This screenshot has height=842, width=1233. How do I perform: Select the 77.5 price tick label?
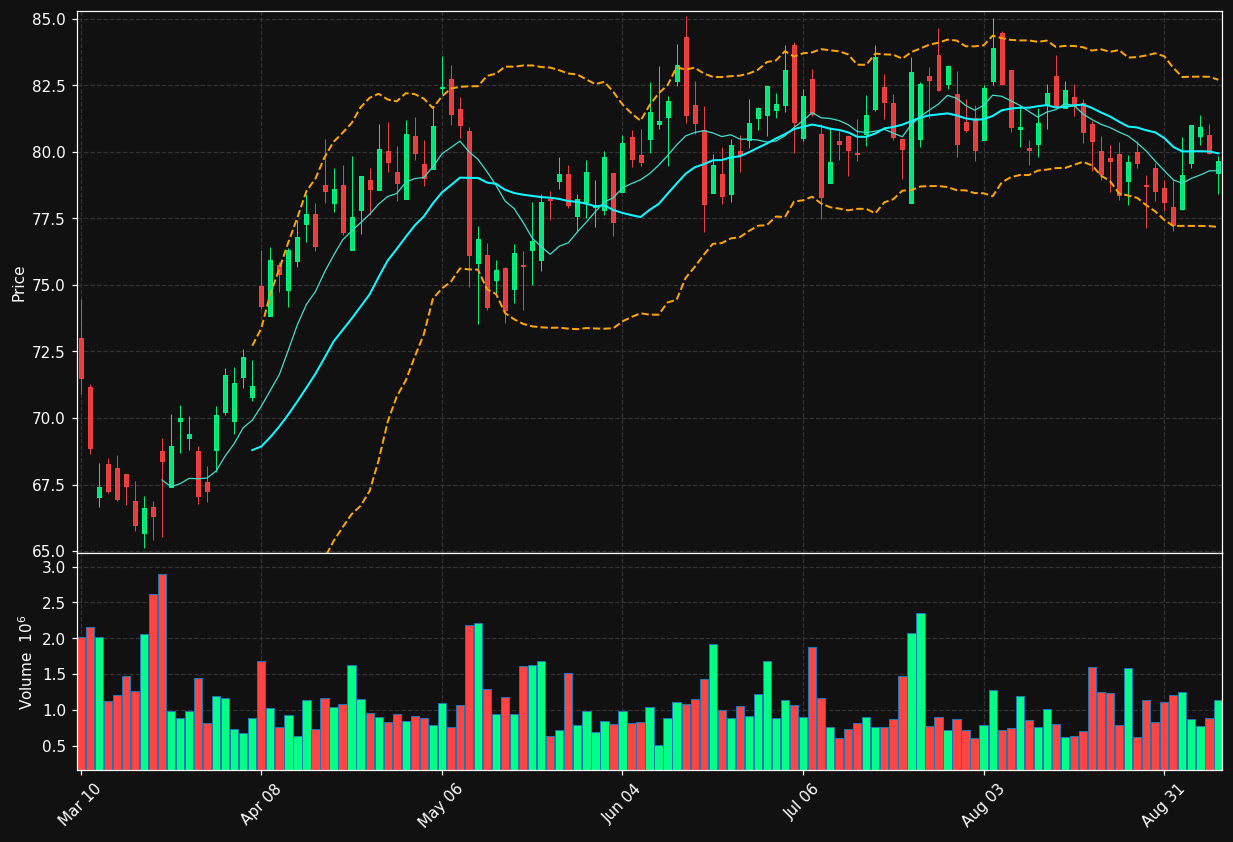pyautogui.click(x=50, y=219)
